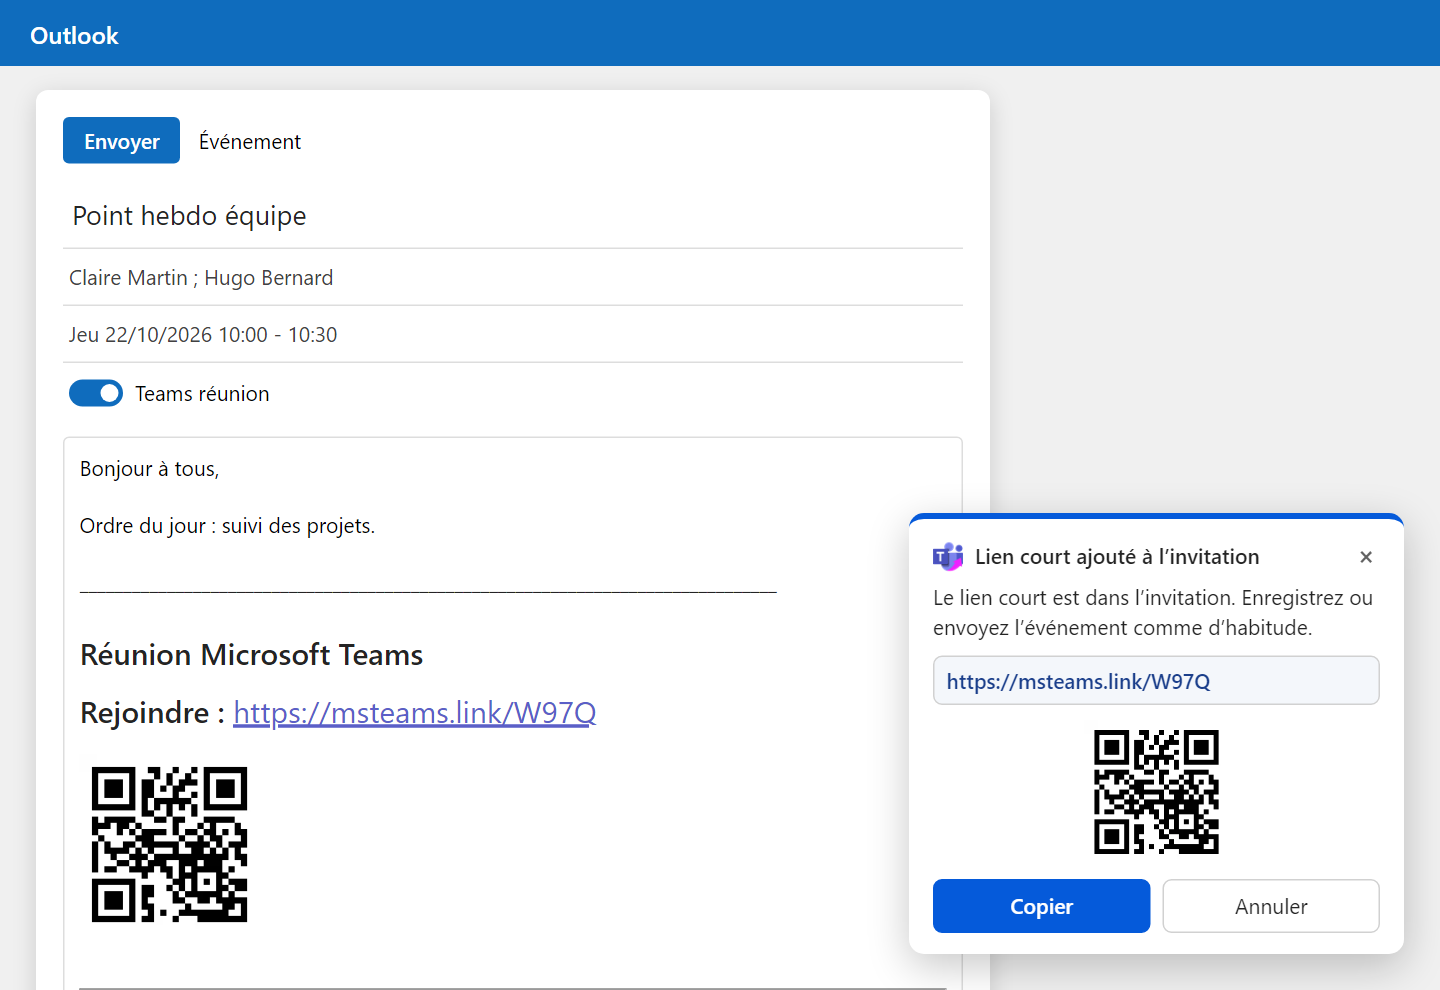
Task: Click the Rejoindre : label
Action: [152, 712]
